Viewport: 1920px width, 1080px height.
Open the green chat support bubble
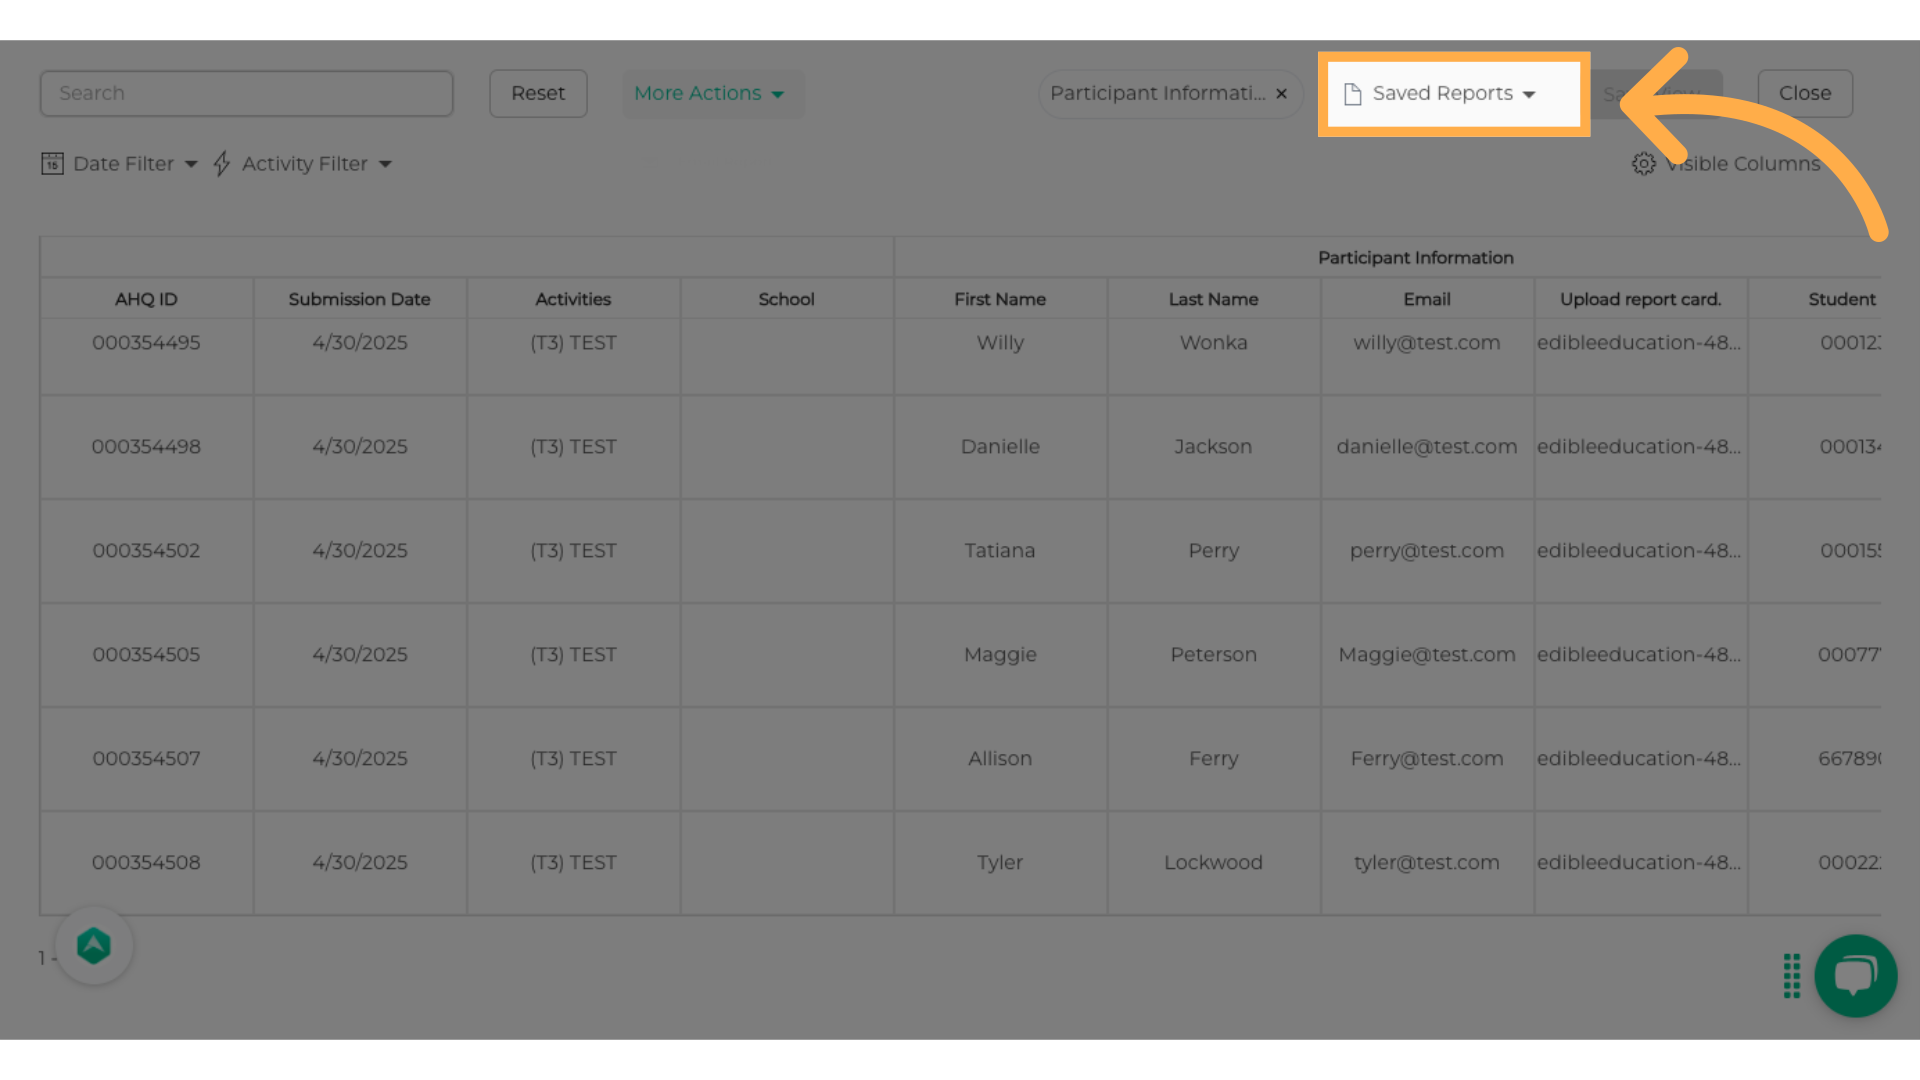tap(1855, 975)
